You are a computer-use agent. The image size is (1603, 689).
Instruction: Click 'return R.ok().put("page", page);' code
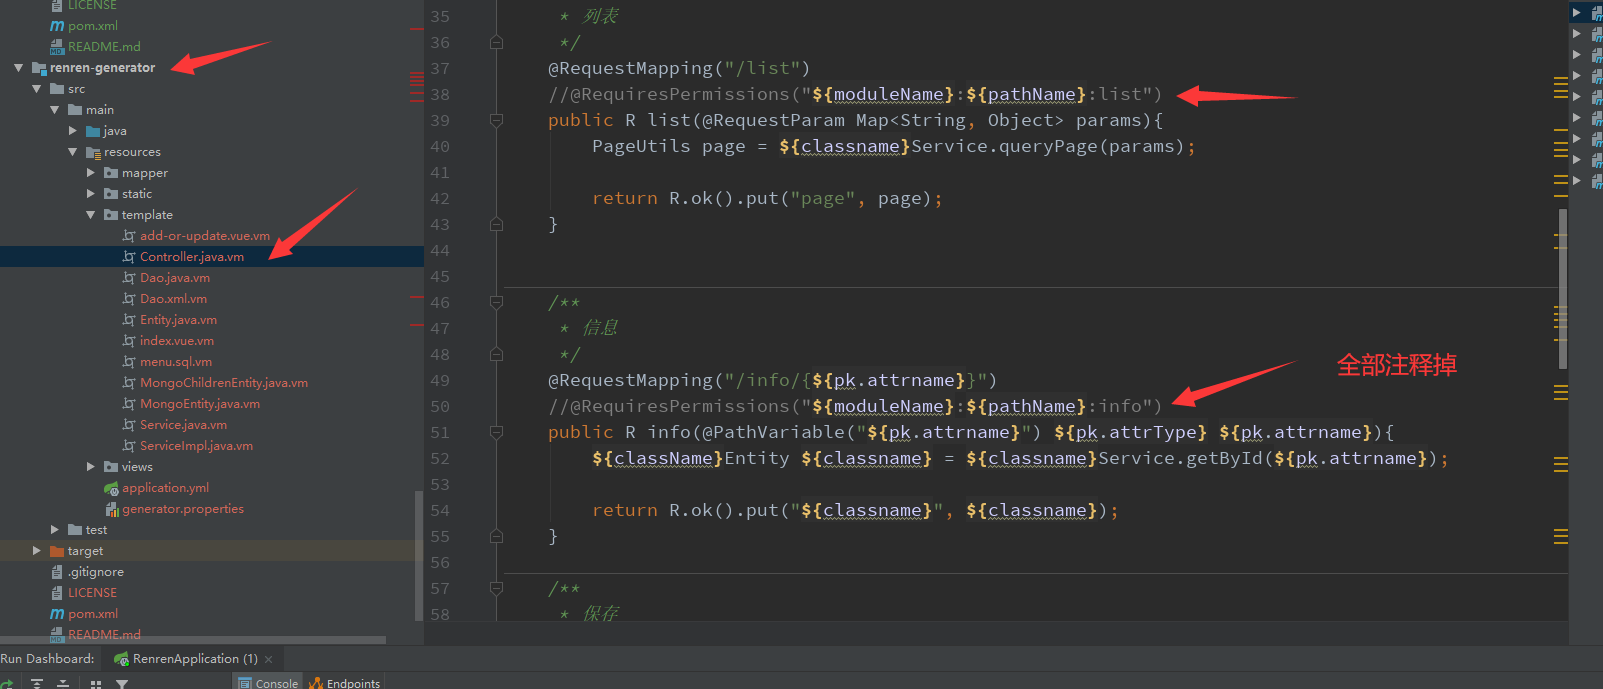point(767,199)
